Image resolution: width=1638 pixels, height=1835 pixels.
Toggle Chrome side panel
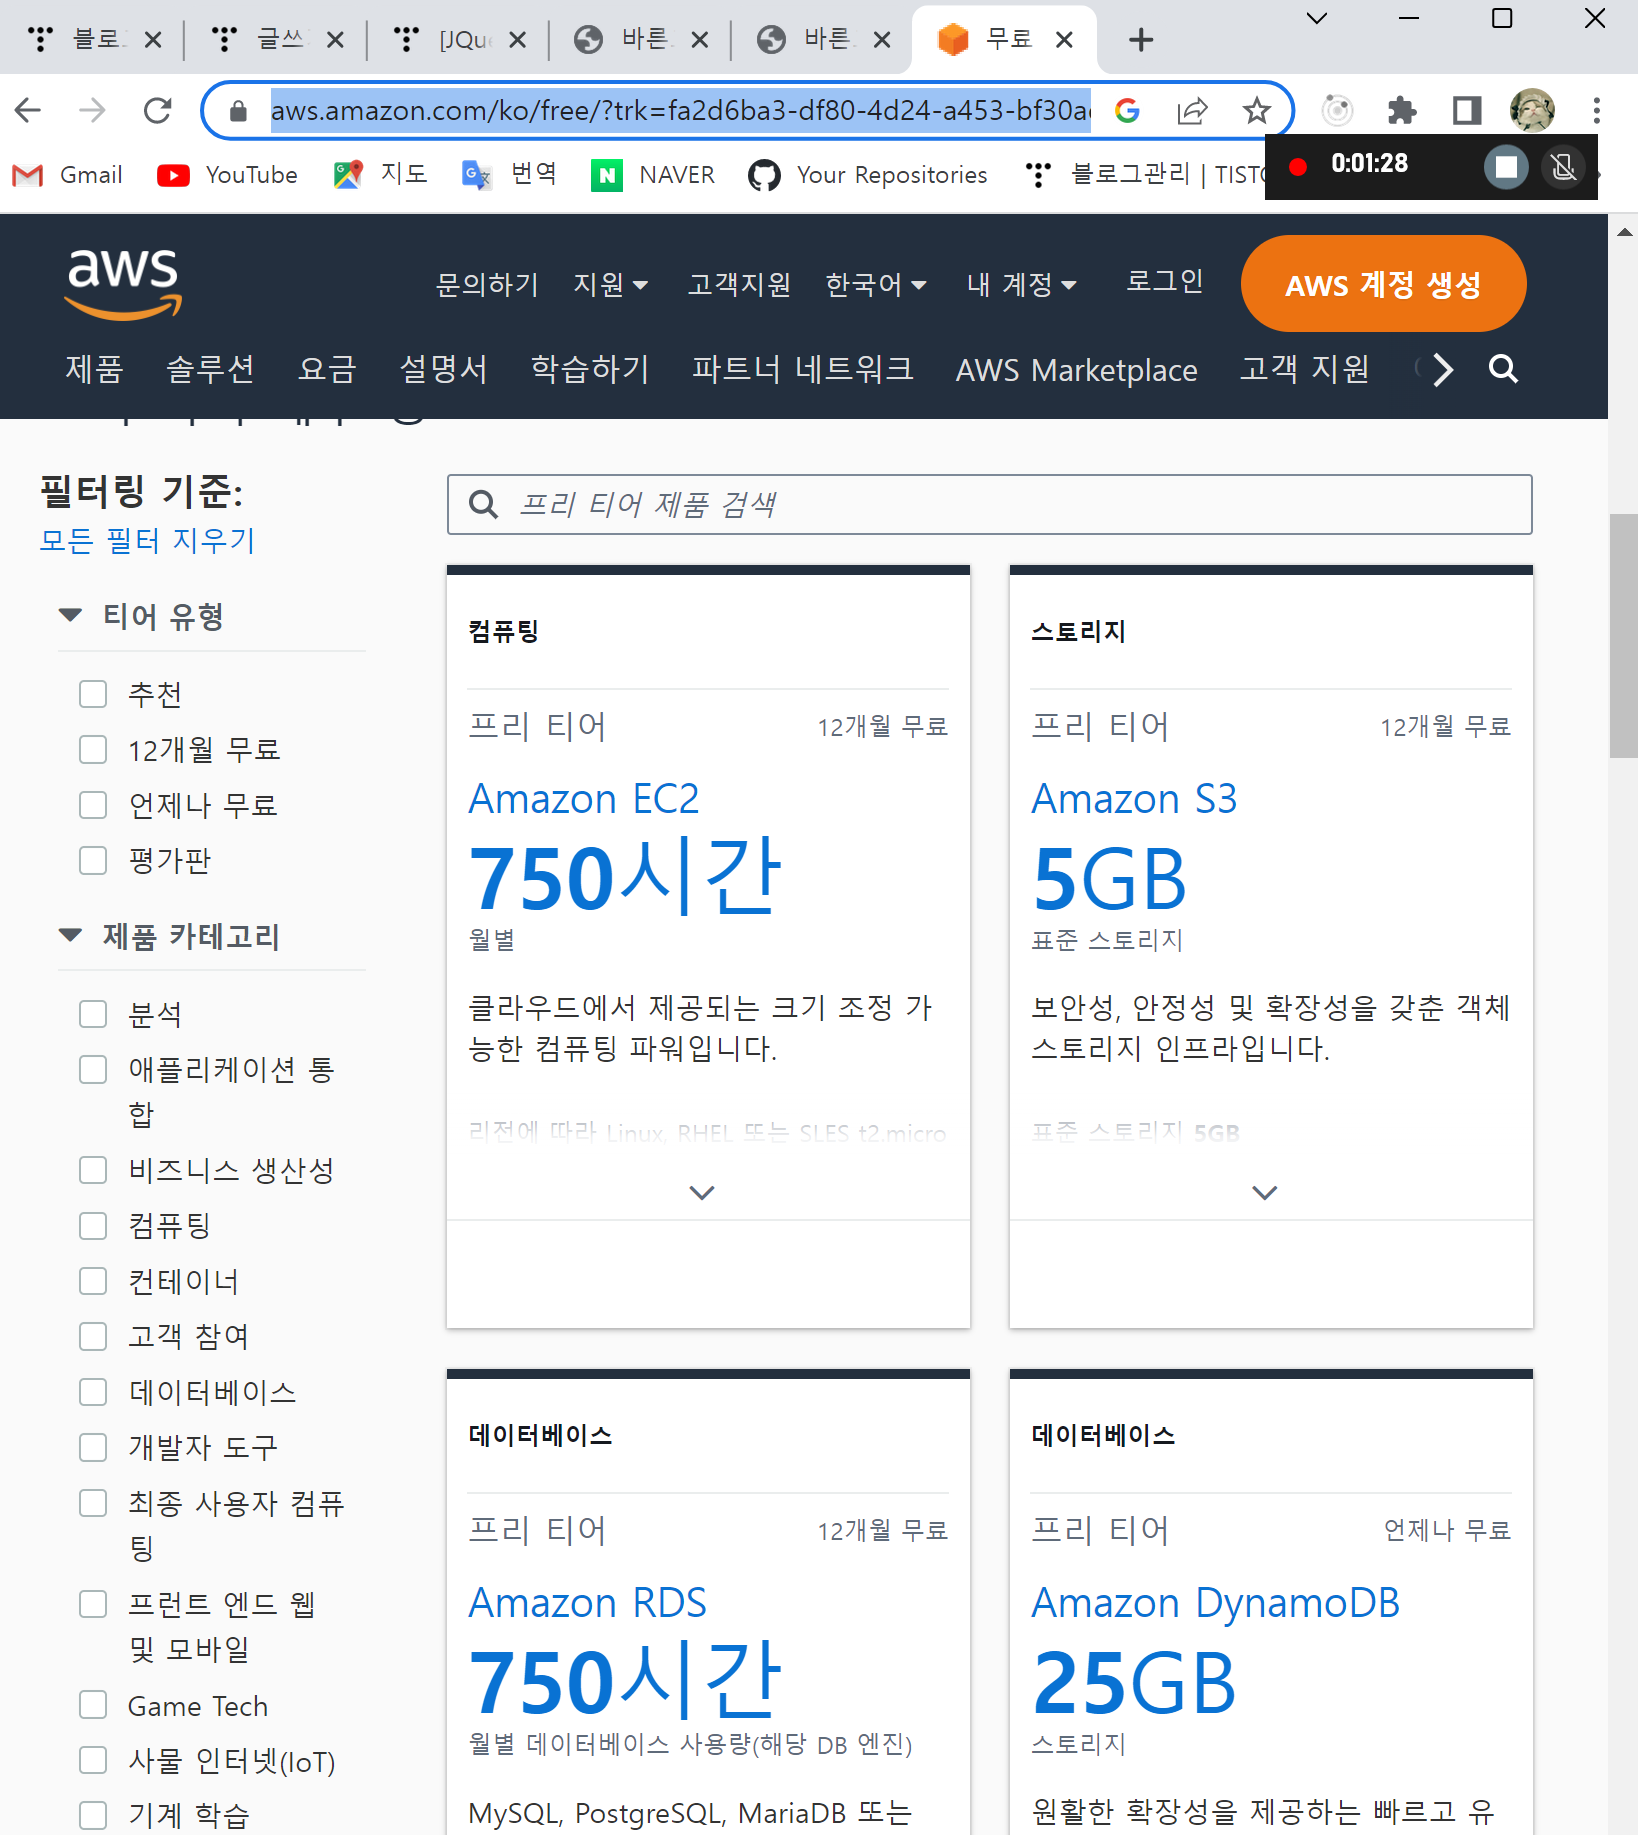pos(1466,110)
